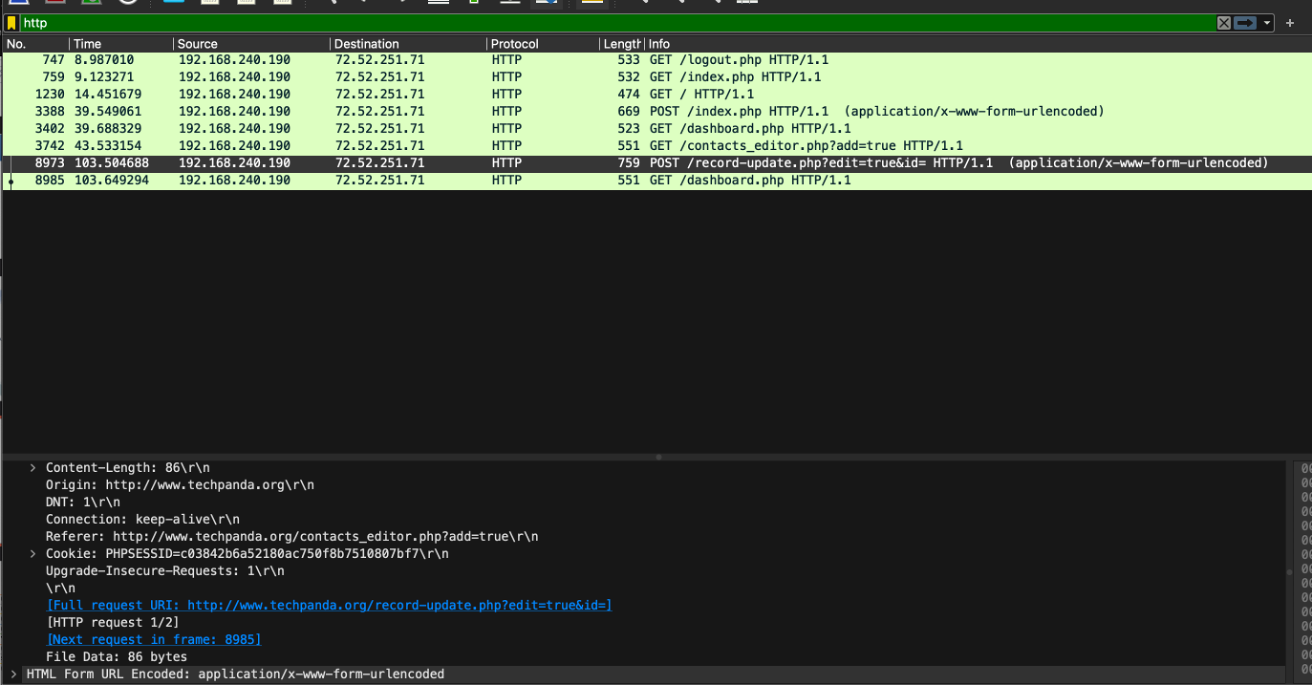Sort packets by No. column
This screenshot has width=1312, height=686.
tap(35, 44)
